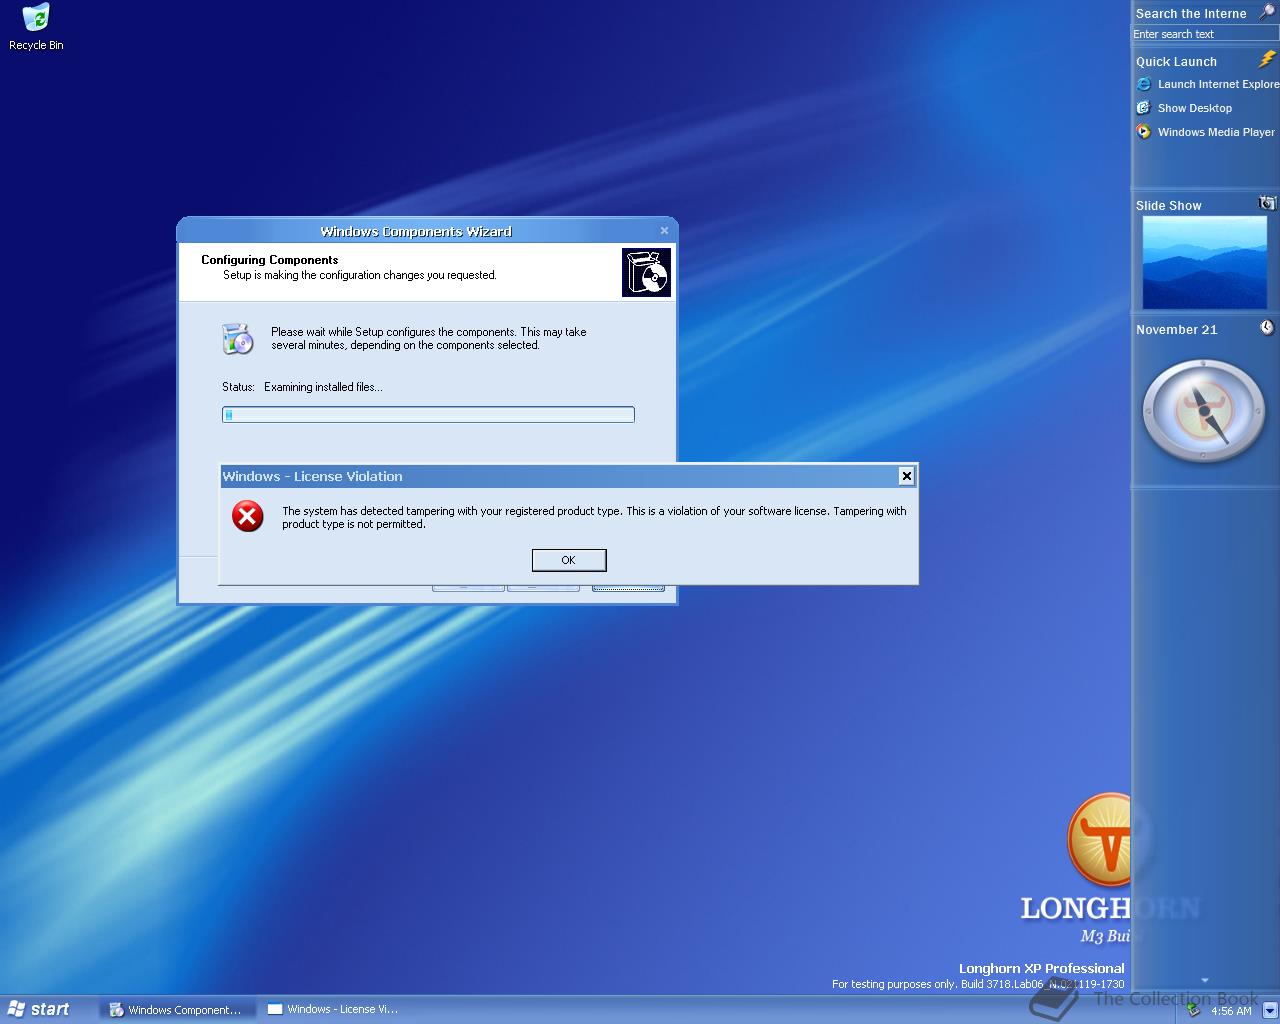
Task: Click Windows Media Player link in sidebar
Action: (1216, 132)
